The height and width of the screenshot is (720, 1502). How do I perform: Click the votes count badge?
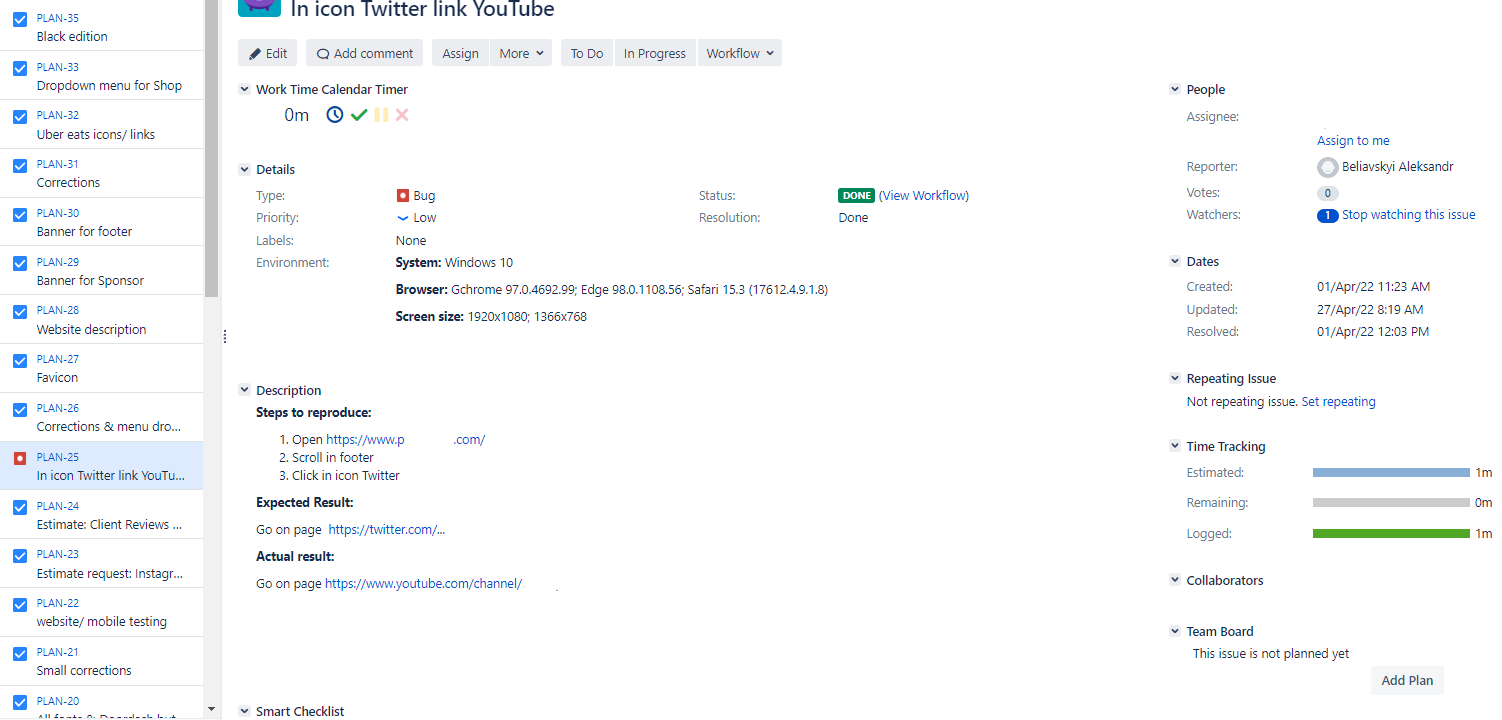(1327, 194)
